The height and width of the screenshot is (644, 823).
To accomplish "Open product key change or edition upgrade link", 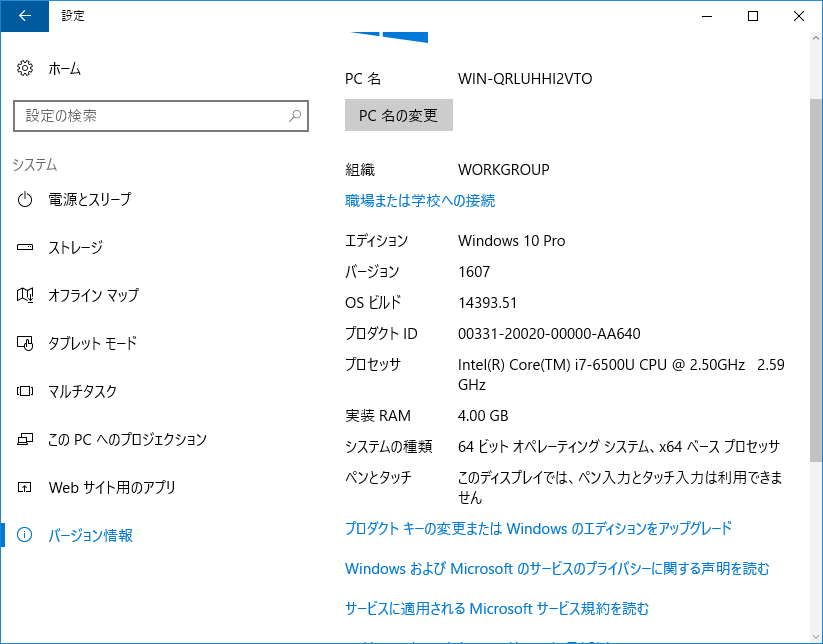I will point(538,528).
